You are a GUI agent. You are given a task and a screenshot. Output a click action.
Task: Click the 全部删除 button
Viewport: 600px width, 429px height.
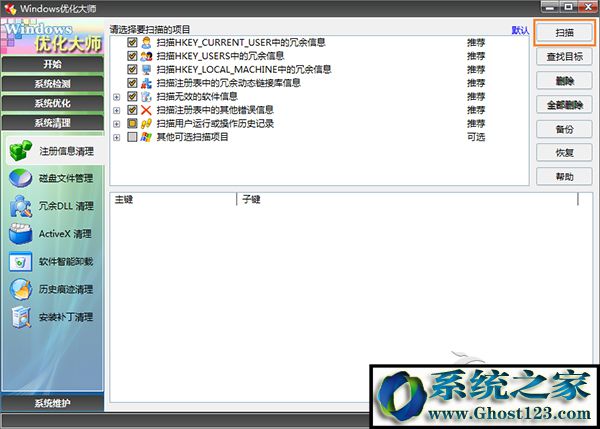click(564, 105)
